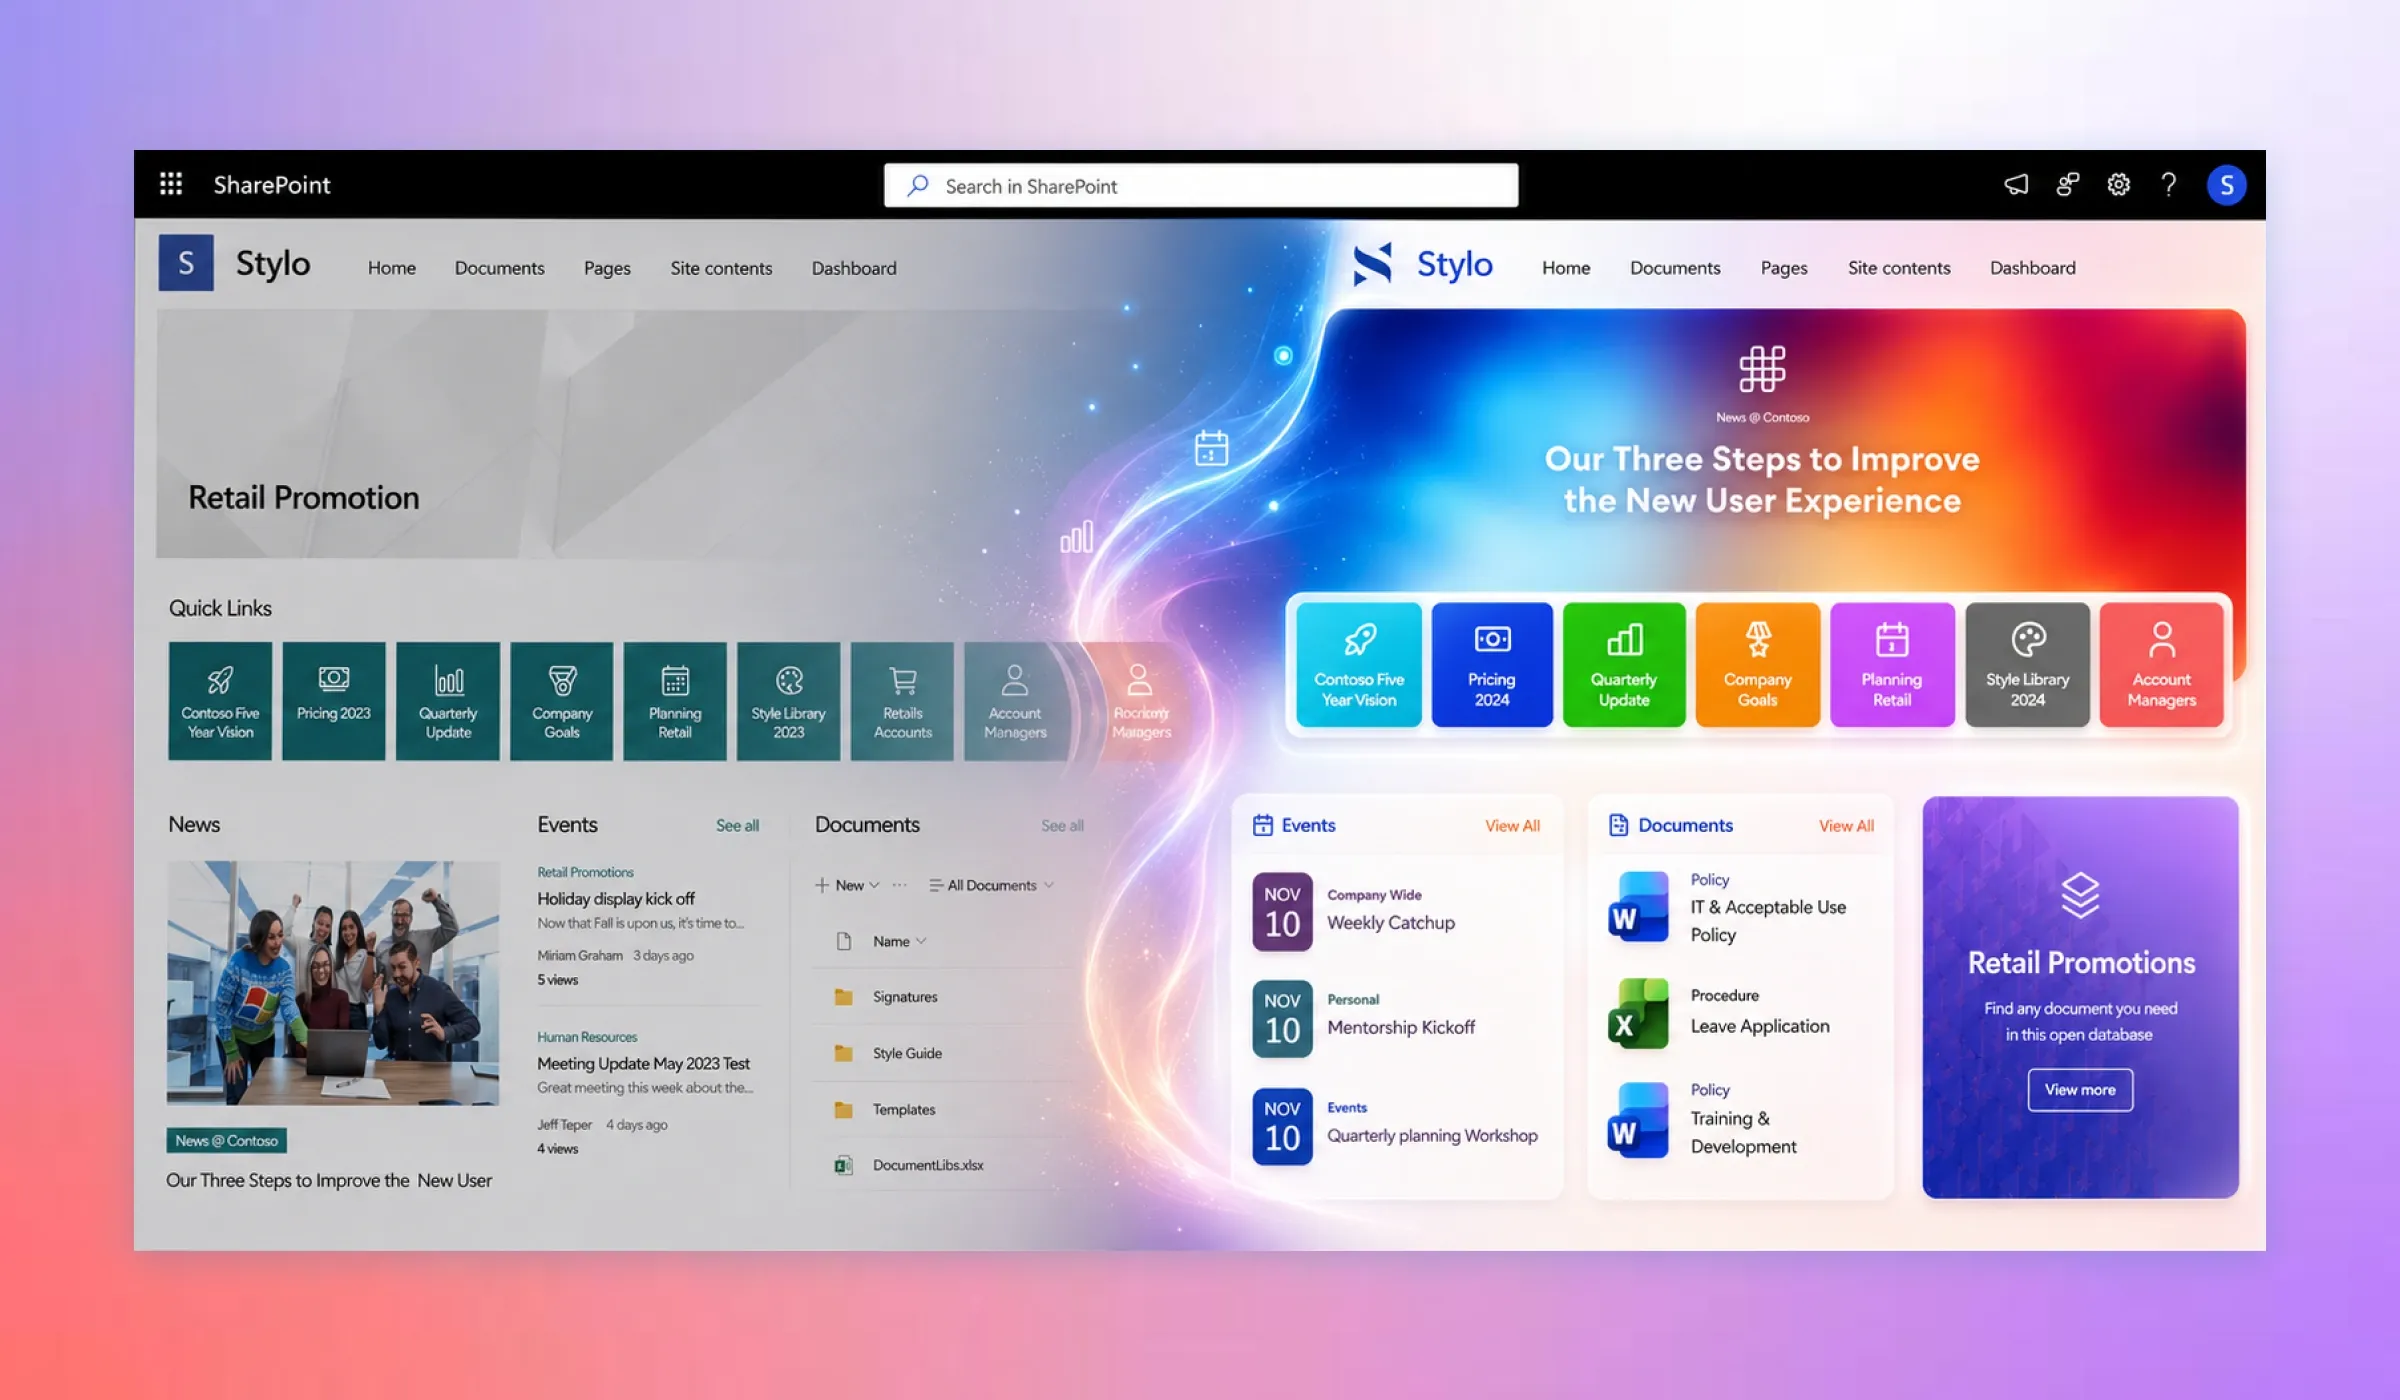Open the Quarterly planning Workshop event
This screenshot has height=1400, width=2400.
coord(1432,1135)
